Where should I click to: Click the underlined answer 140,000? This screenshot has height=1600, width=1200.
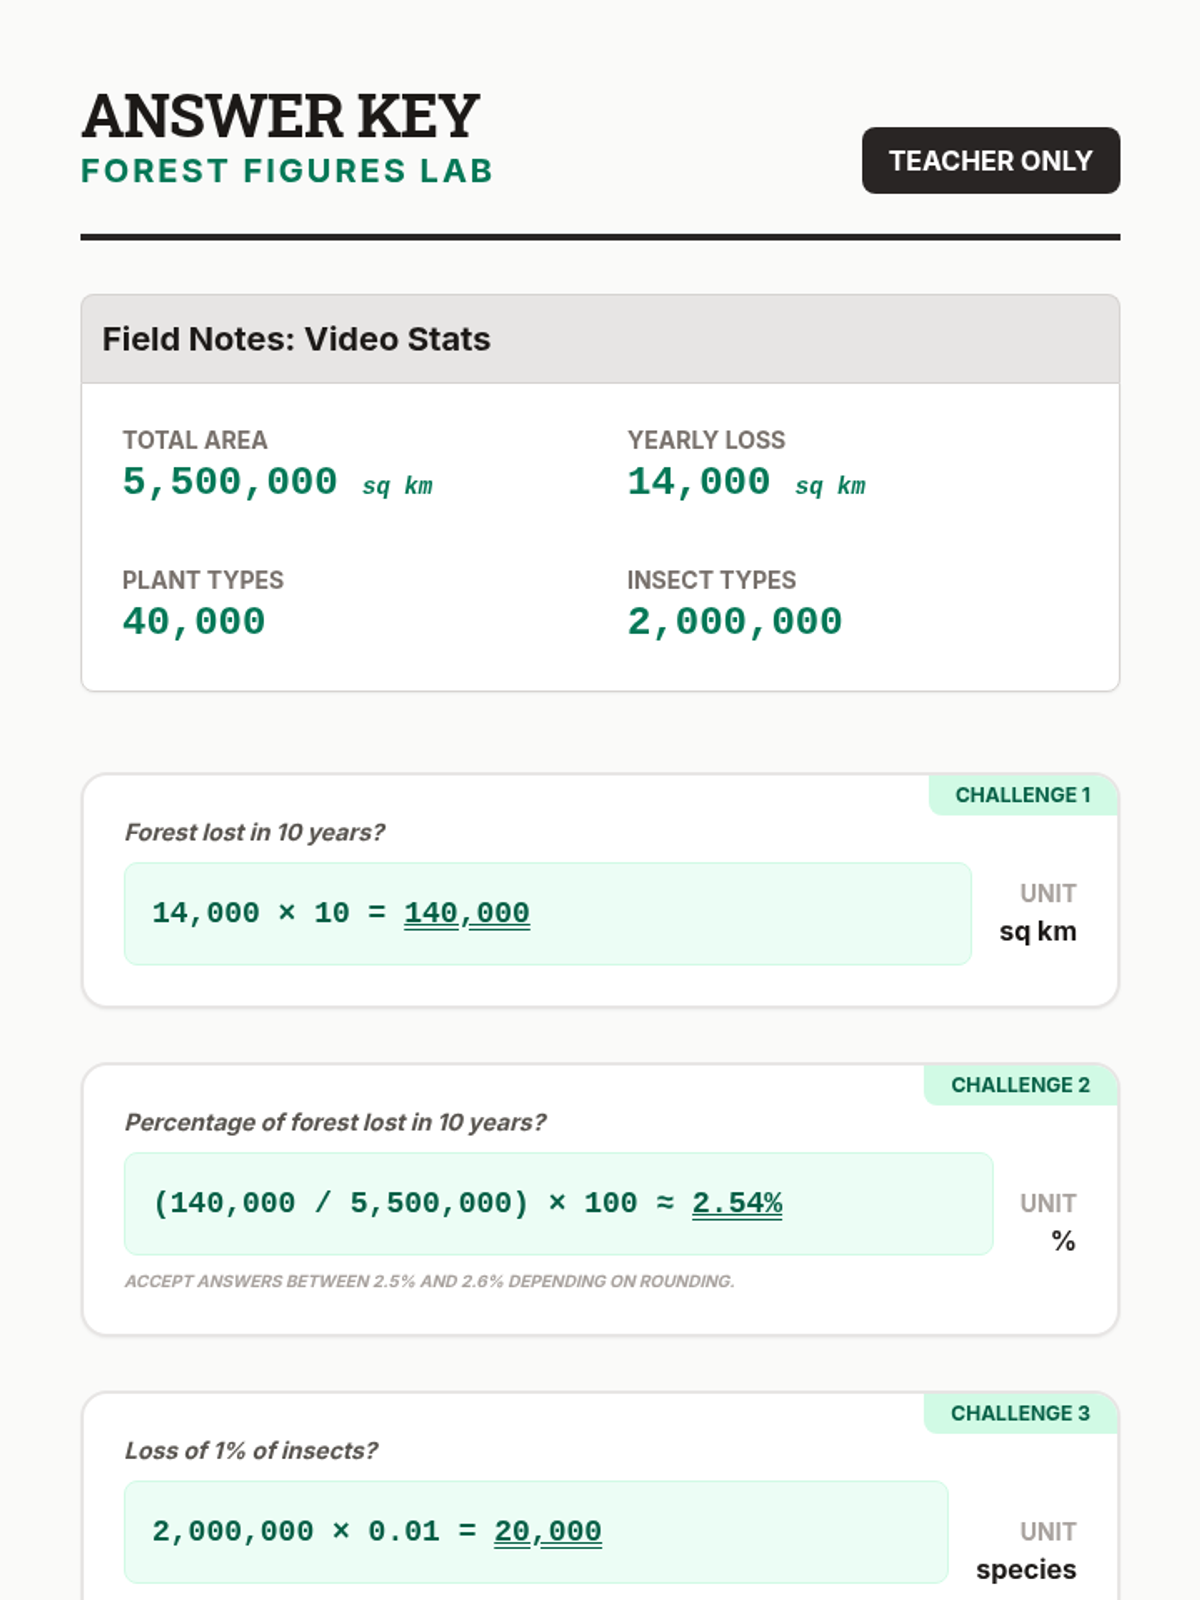(x=467, y=913)
